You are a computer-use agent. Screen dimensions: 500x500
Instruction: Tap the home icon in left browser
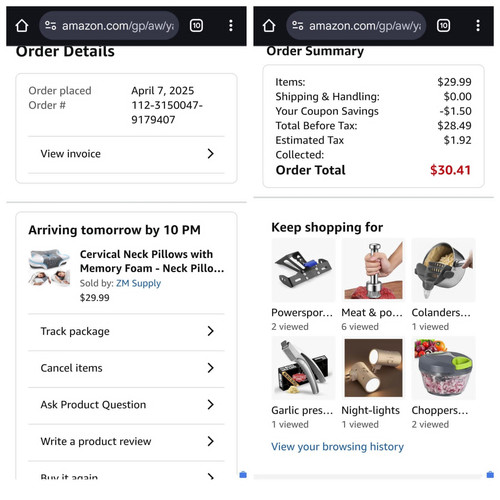(x=22, y=26)
